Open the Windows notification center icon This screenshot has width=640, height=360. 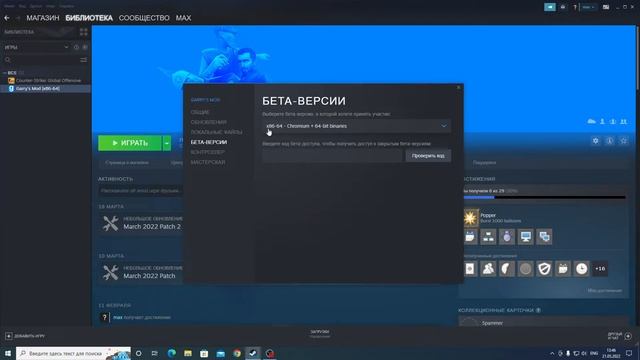[x=629, y=353]
